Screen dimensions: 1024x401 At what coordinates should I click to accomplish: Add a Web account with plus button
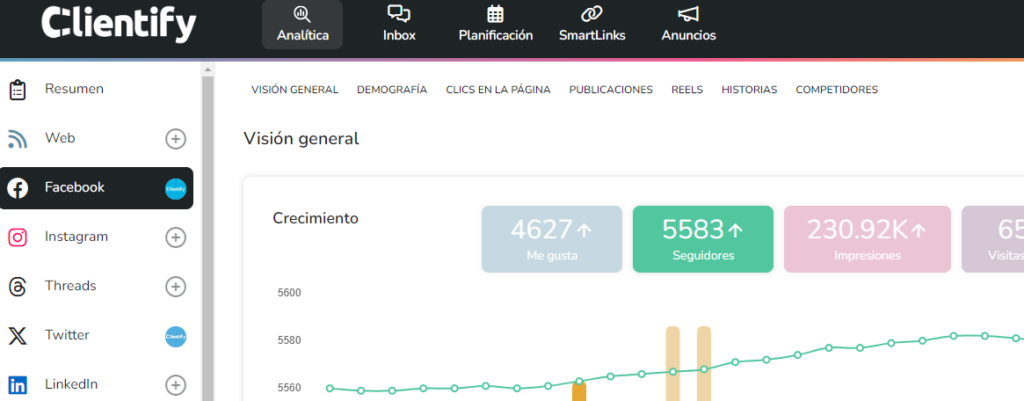(175, 139)
